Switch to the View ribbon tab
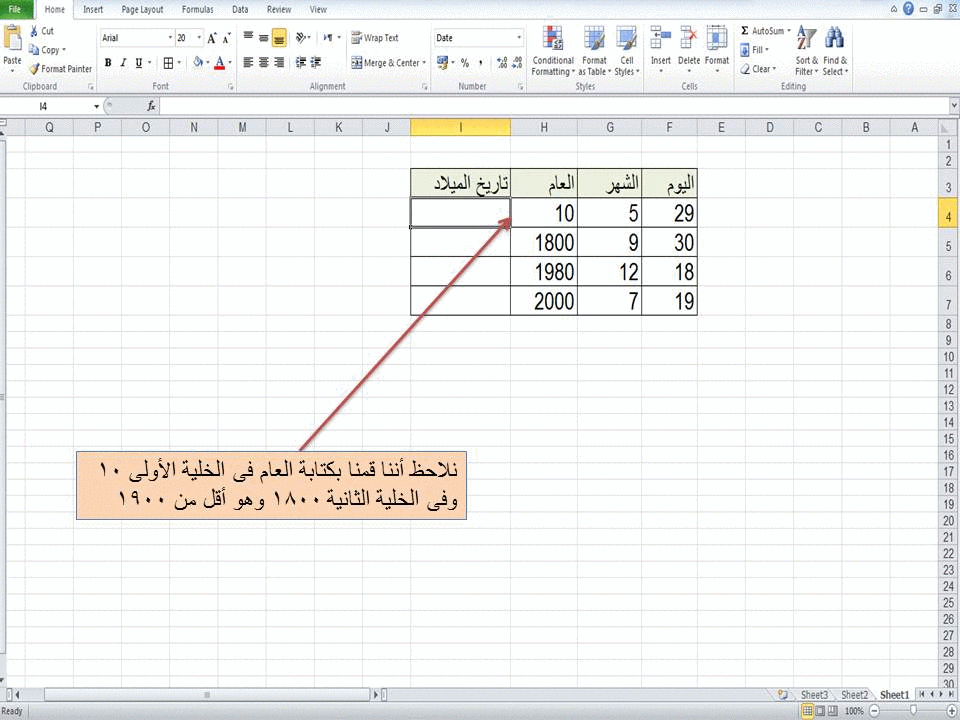The width and height of the screenshot is (960, 720). pyautogui.click(x=318, y=9)
